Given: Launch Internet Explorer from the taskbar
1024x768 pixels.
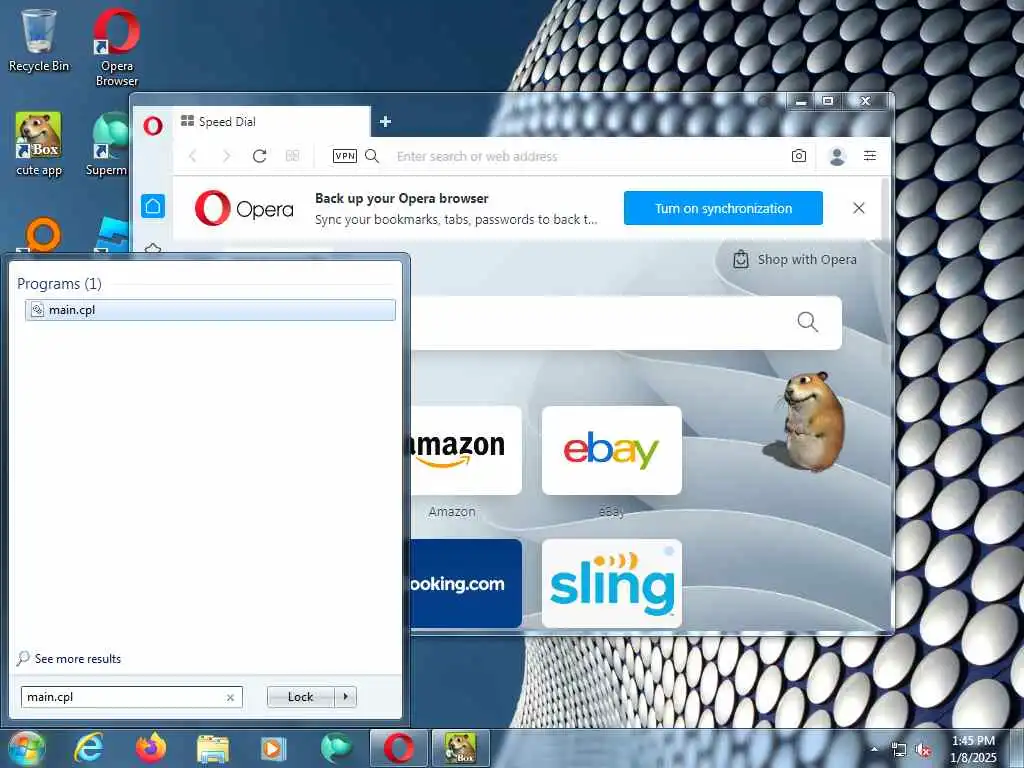Looking at the screenshot, I should [x=89, y=748].
